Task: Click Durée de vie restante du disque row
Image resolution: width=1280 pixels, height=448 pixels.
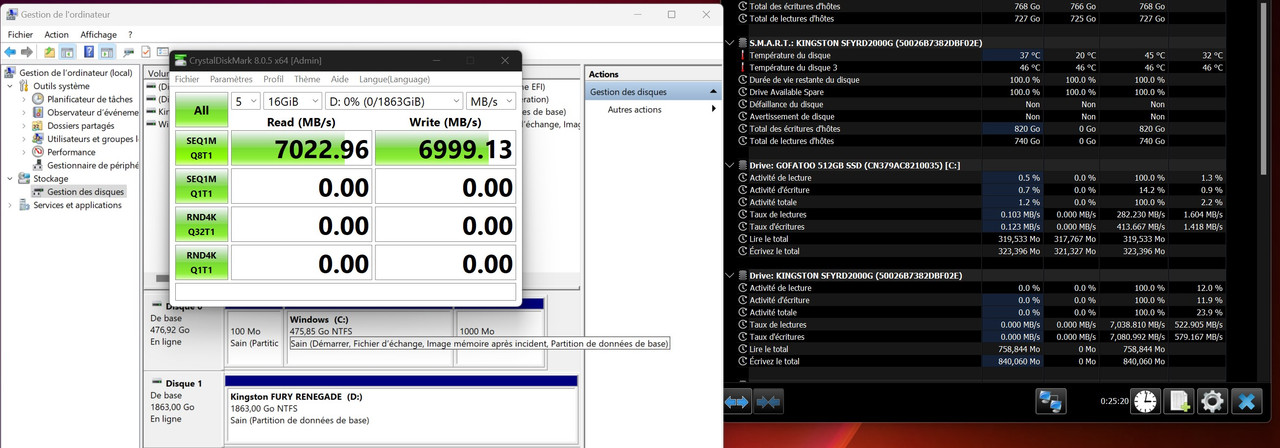Action: coord(980,80)
